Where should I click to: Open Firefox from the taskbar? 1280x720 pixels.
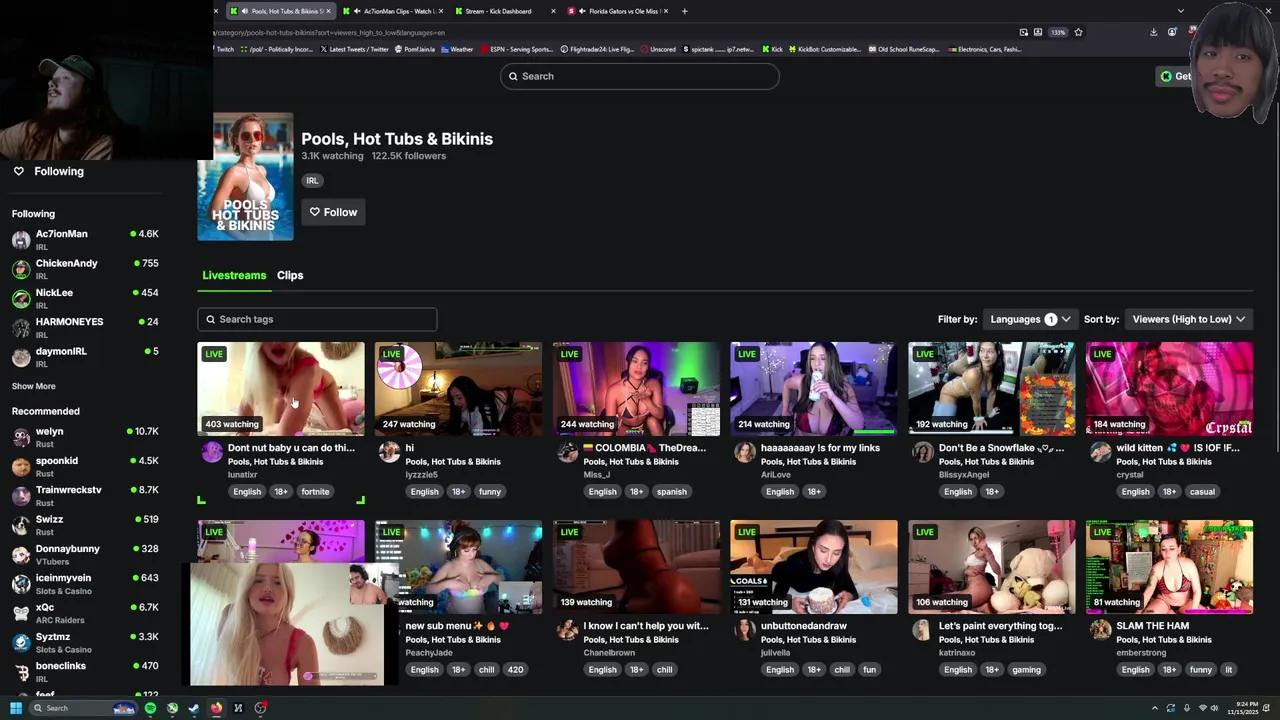[216, 708]
